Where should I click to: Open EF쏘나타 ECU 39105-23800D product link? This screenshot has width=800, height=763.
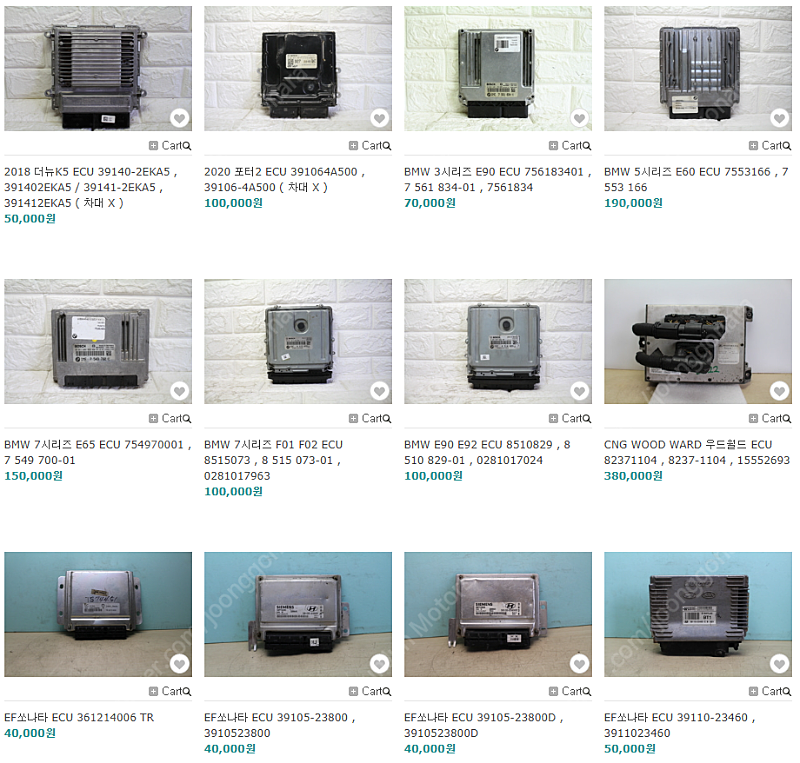[484, 725]
